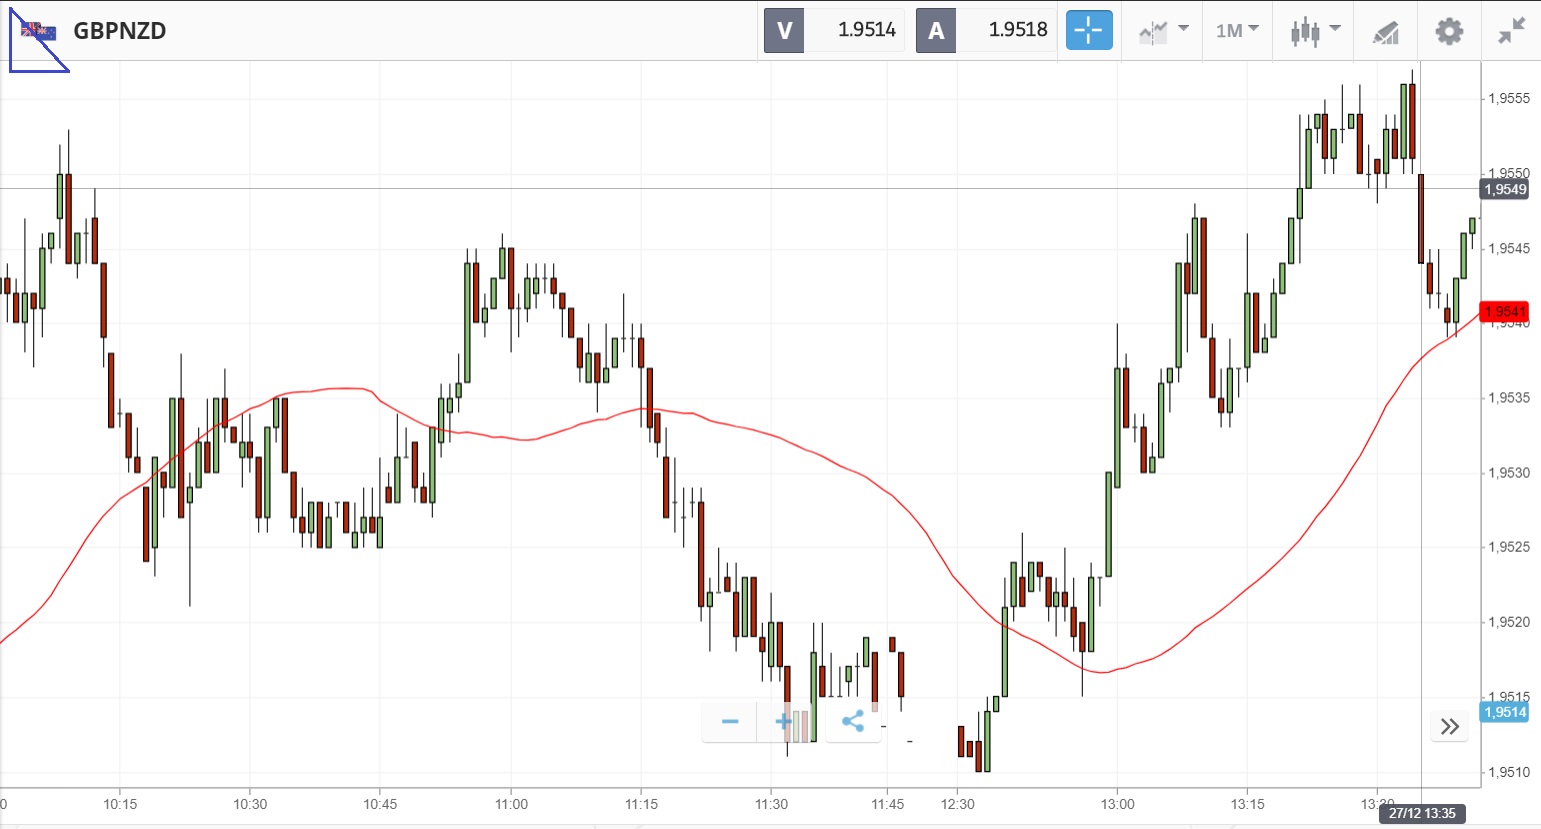Click the grey 1,9549 crosshair price label
This screenshot has width=1541, height=829.
pos(1504,189)
